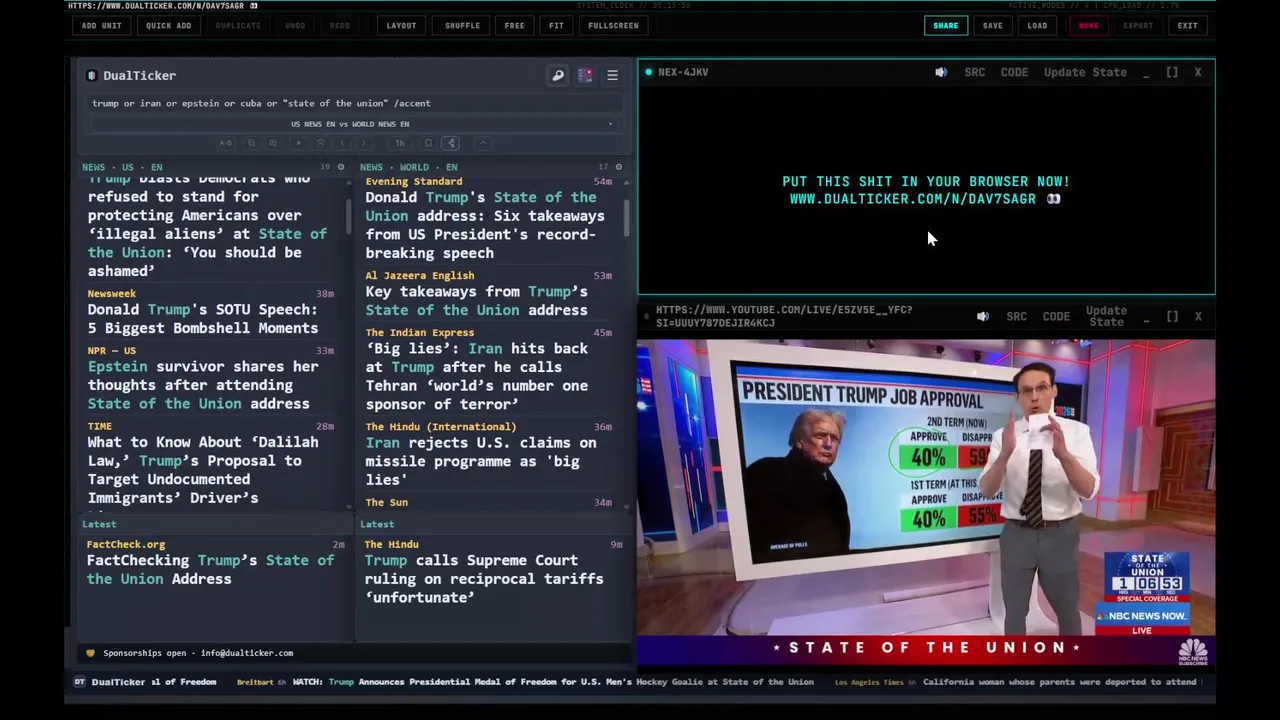The image size is (1280, 720).
Task: Click the next arrow in feed toolbar
Action: tap(364, 143)
